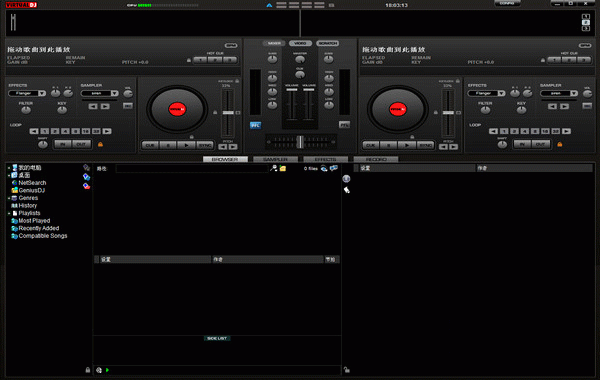Click the browser search input field
The width and height of the screenshot is (600, 380).
point(191,168)
